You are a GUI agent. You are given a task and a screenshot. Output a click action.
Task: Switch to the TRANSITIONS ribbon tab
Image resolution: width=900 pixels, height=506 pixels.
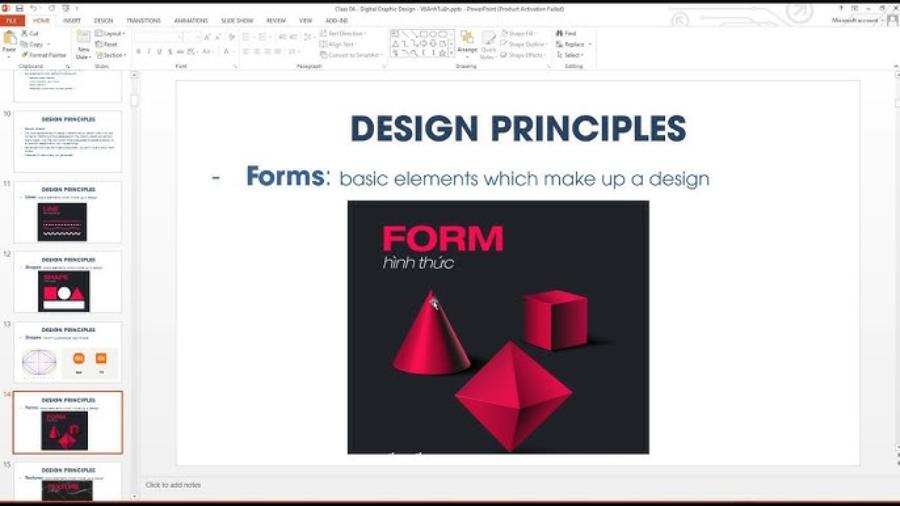coord(143,20)
